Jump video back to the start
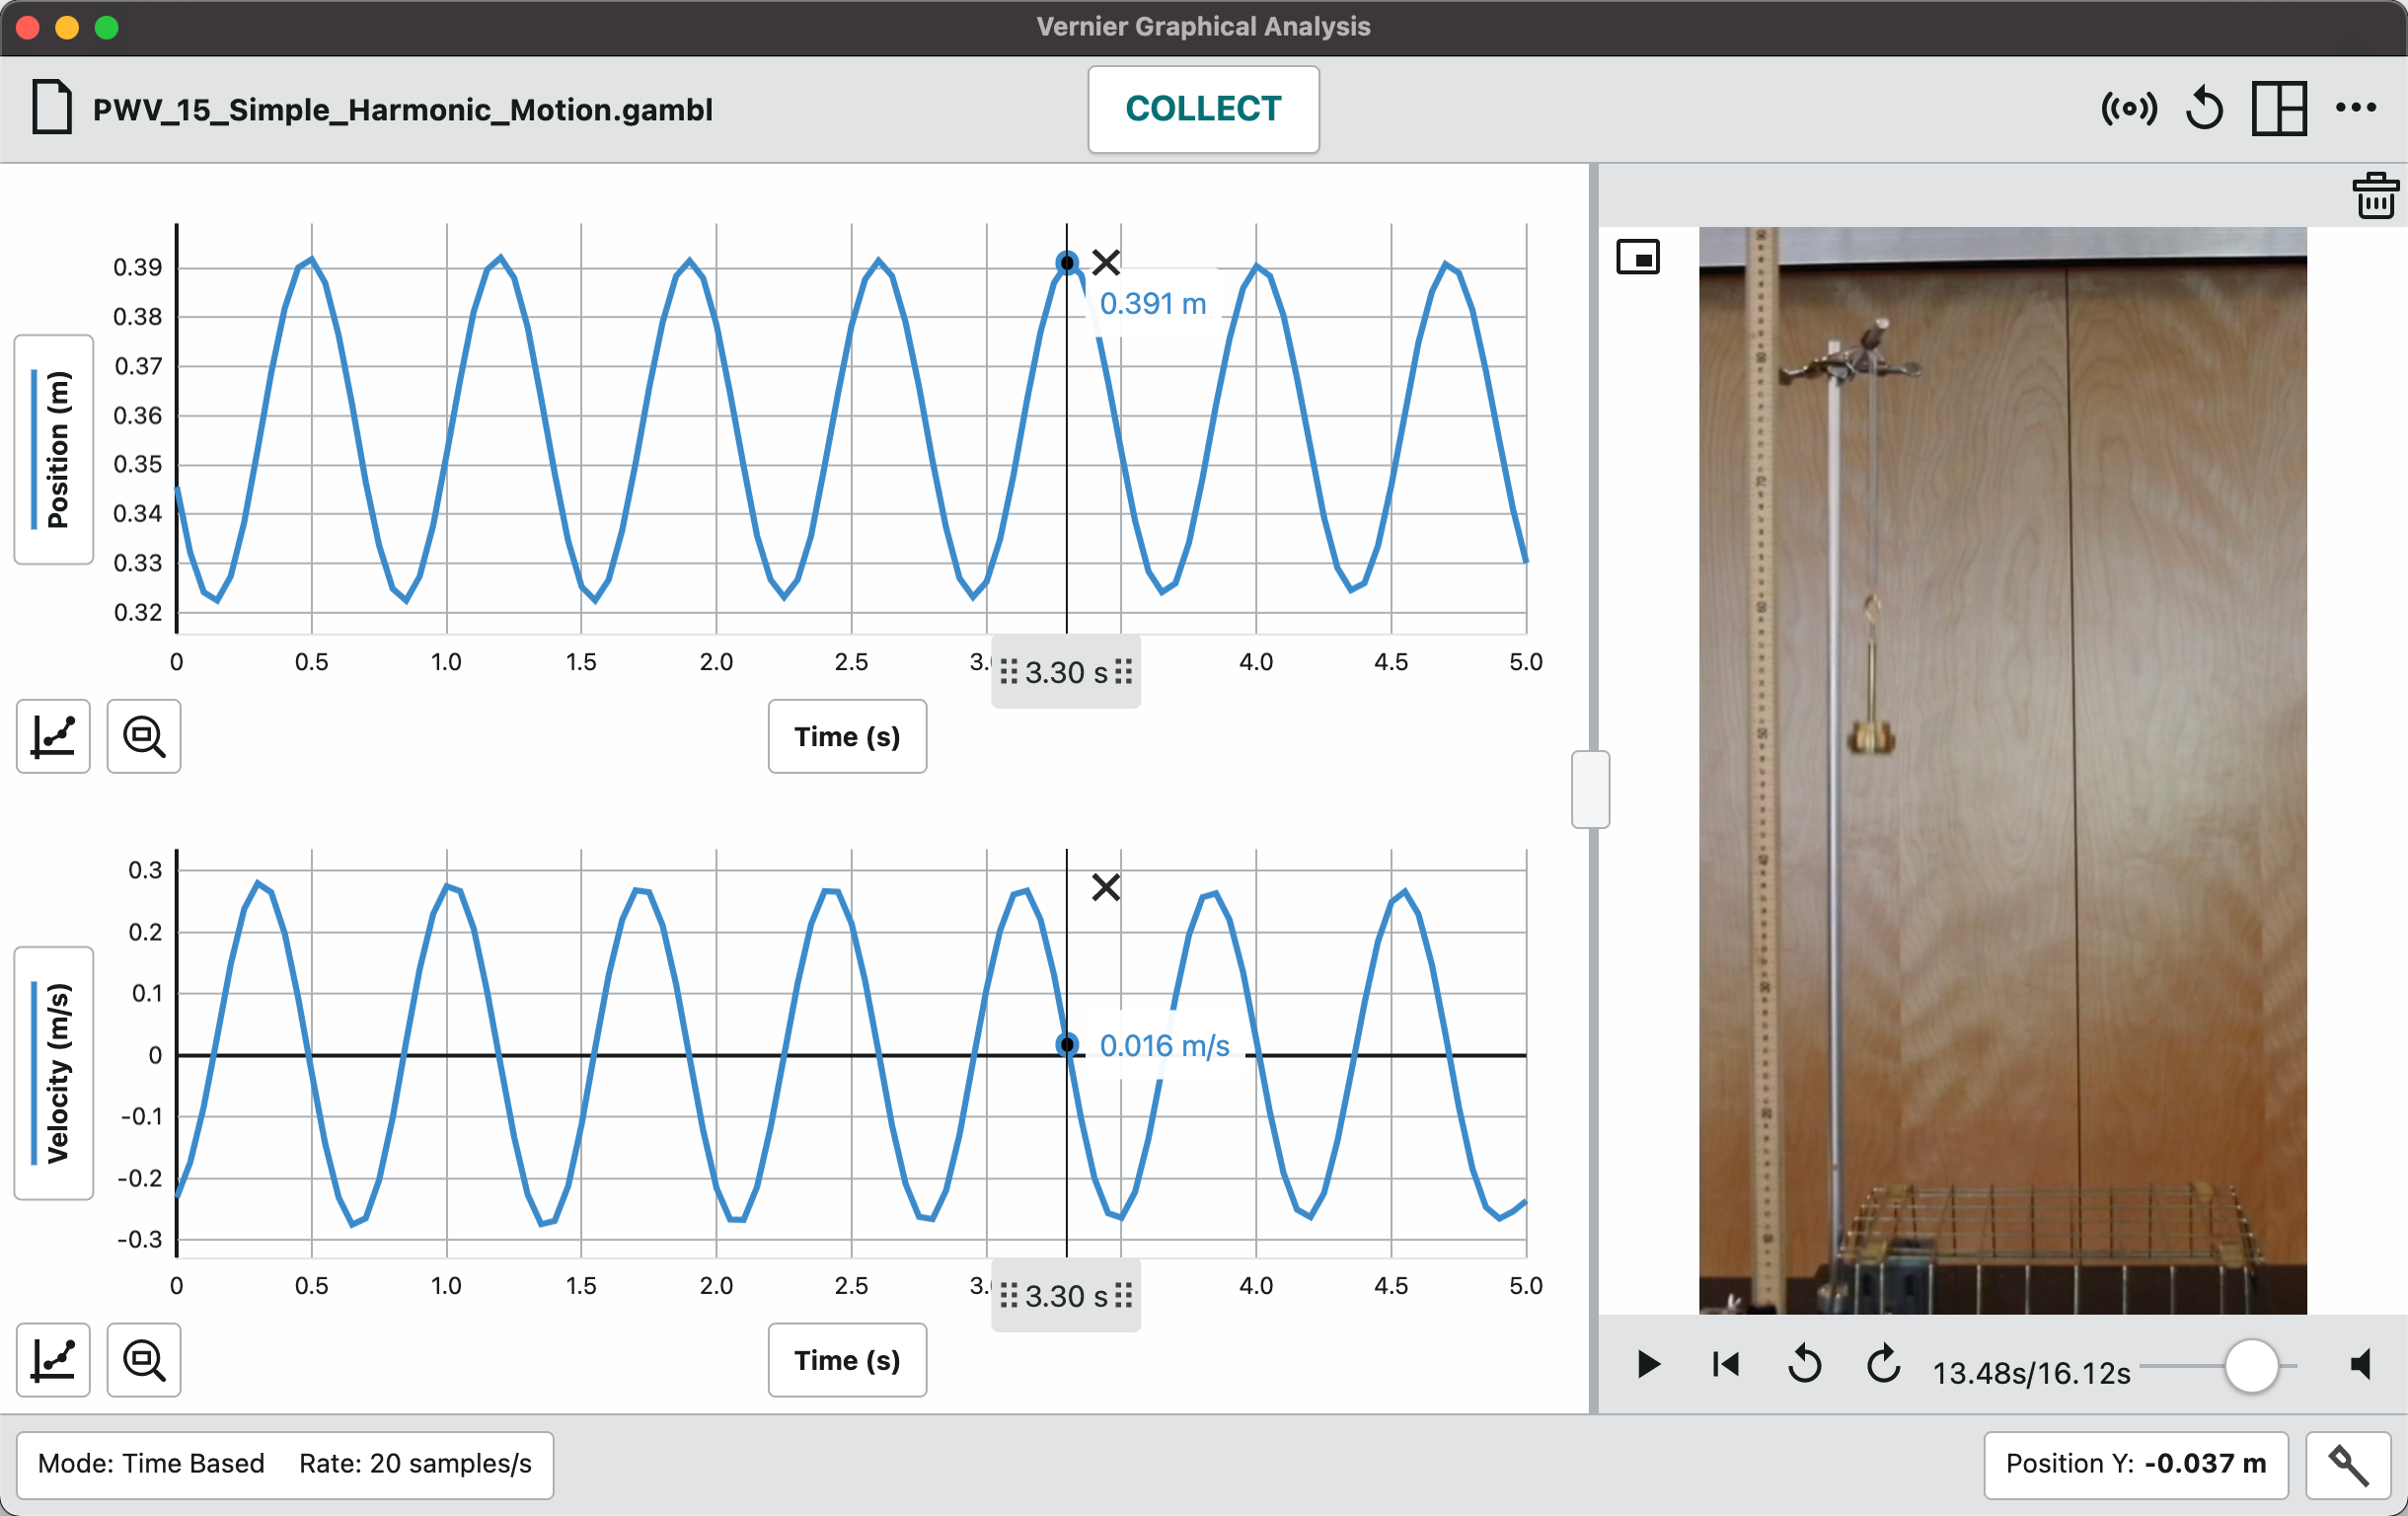The height and width of the screenshot is (1516, 2408). coord(1726,1364)
